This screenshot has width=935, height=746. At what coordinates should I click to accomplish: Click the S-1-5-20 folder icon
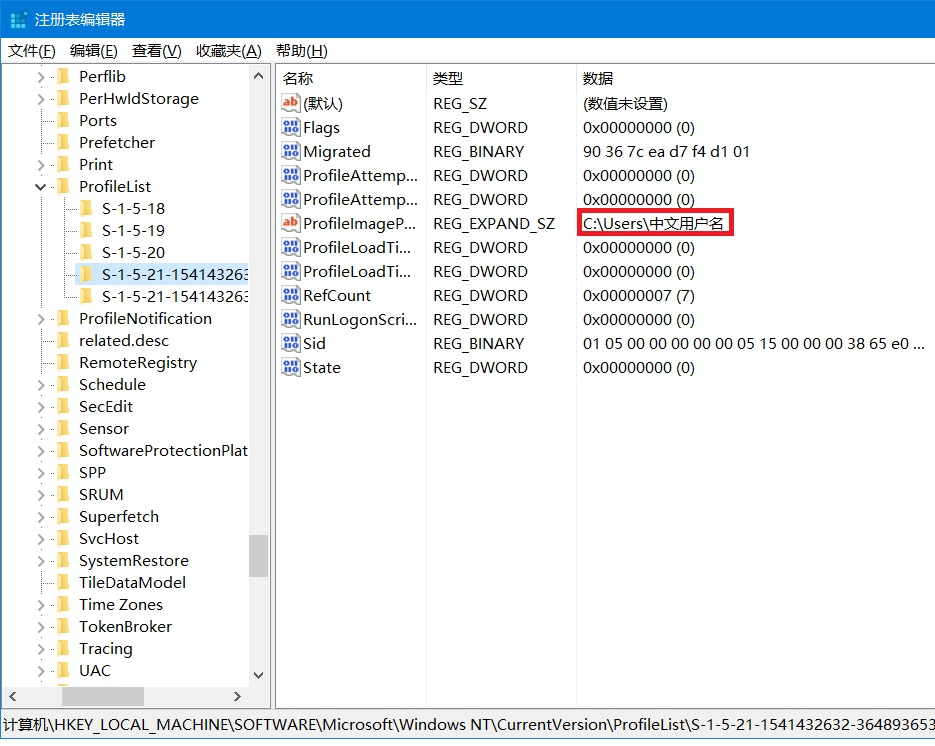coord(86,252)
